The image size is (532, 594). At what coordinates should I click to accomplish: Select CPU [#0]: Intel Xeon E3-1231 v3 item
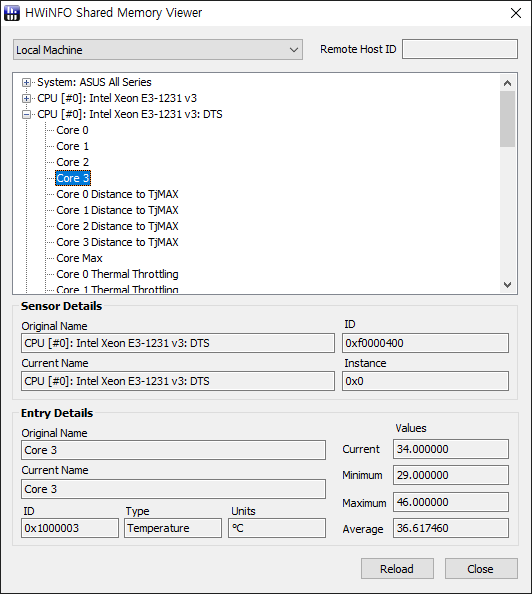[x=117, y=98]
